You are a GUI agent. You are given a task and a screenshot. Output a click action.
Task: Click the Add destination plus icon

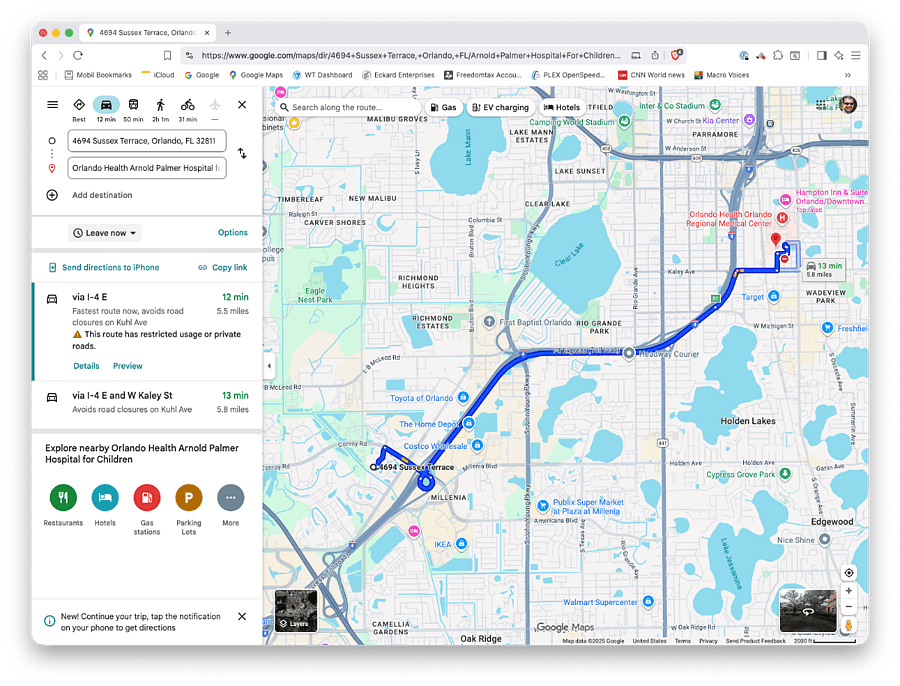click(x=52, y=195)
